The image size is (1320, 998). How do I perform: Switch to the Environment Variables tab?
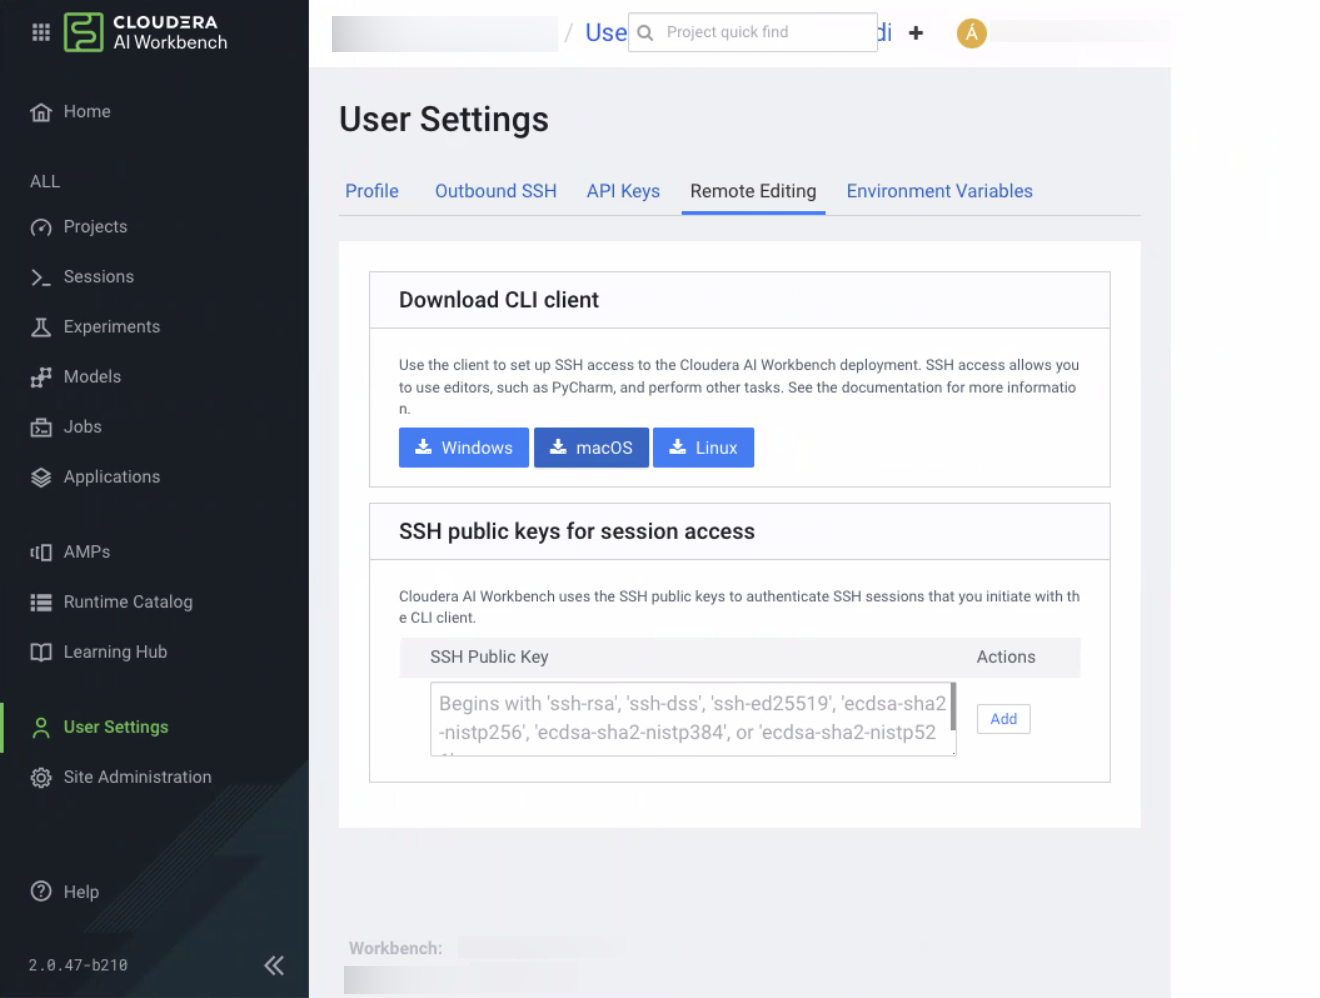coord(939,191)
